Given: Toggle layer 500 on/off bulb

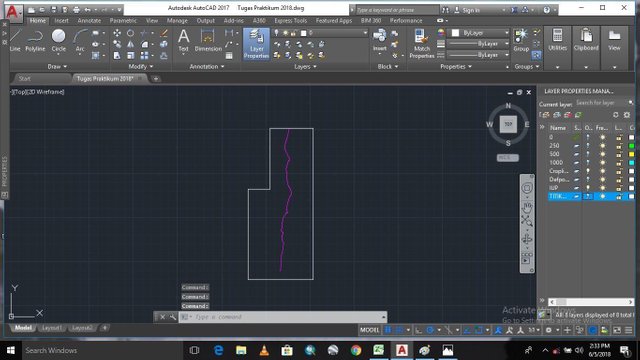Looking at the screenshot, I should point(588,154).
